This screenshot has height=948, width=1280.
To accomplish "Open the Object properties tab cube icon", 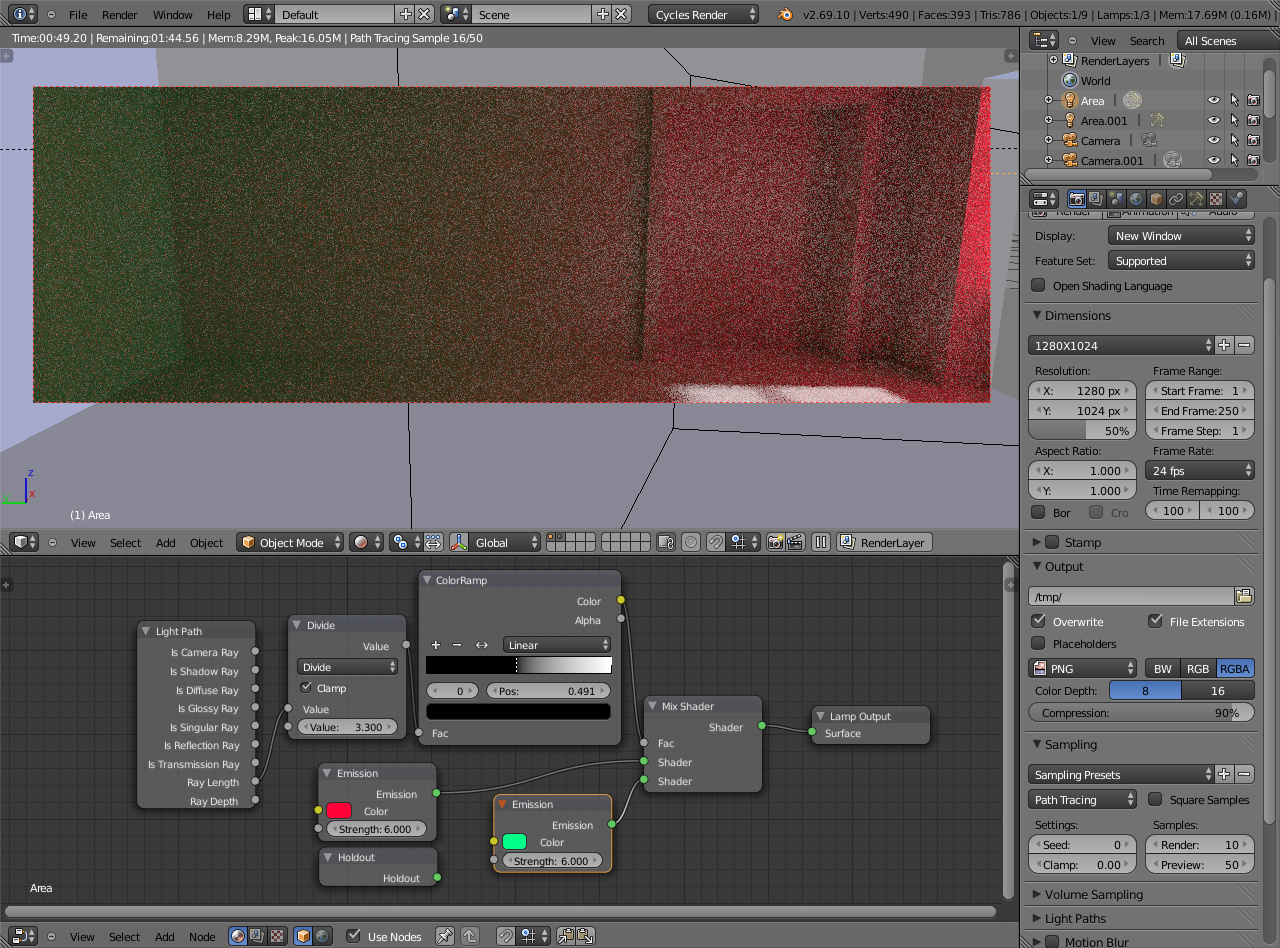I will pos(1156,199).
